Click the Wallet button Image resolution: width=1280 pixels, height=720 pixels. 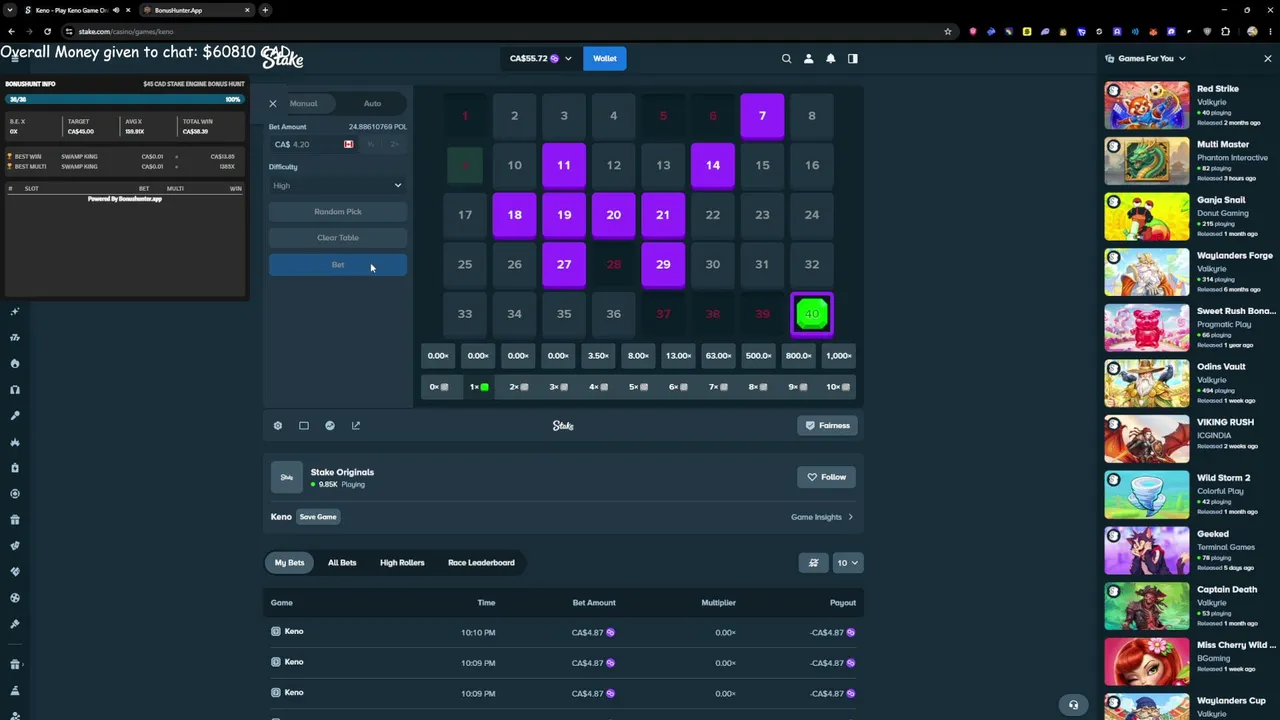tap(605, 58)
